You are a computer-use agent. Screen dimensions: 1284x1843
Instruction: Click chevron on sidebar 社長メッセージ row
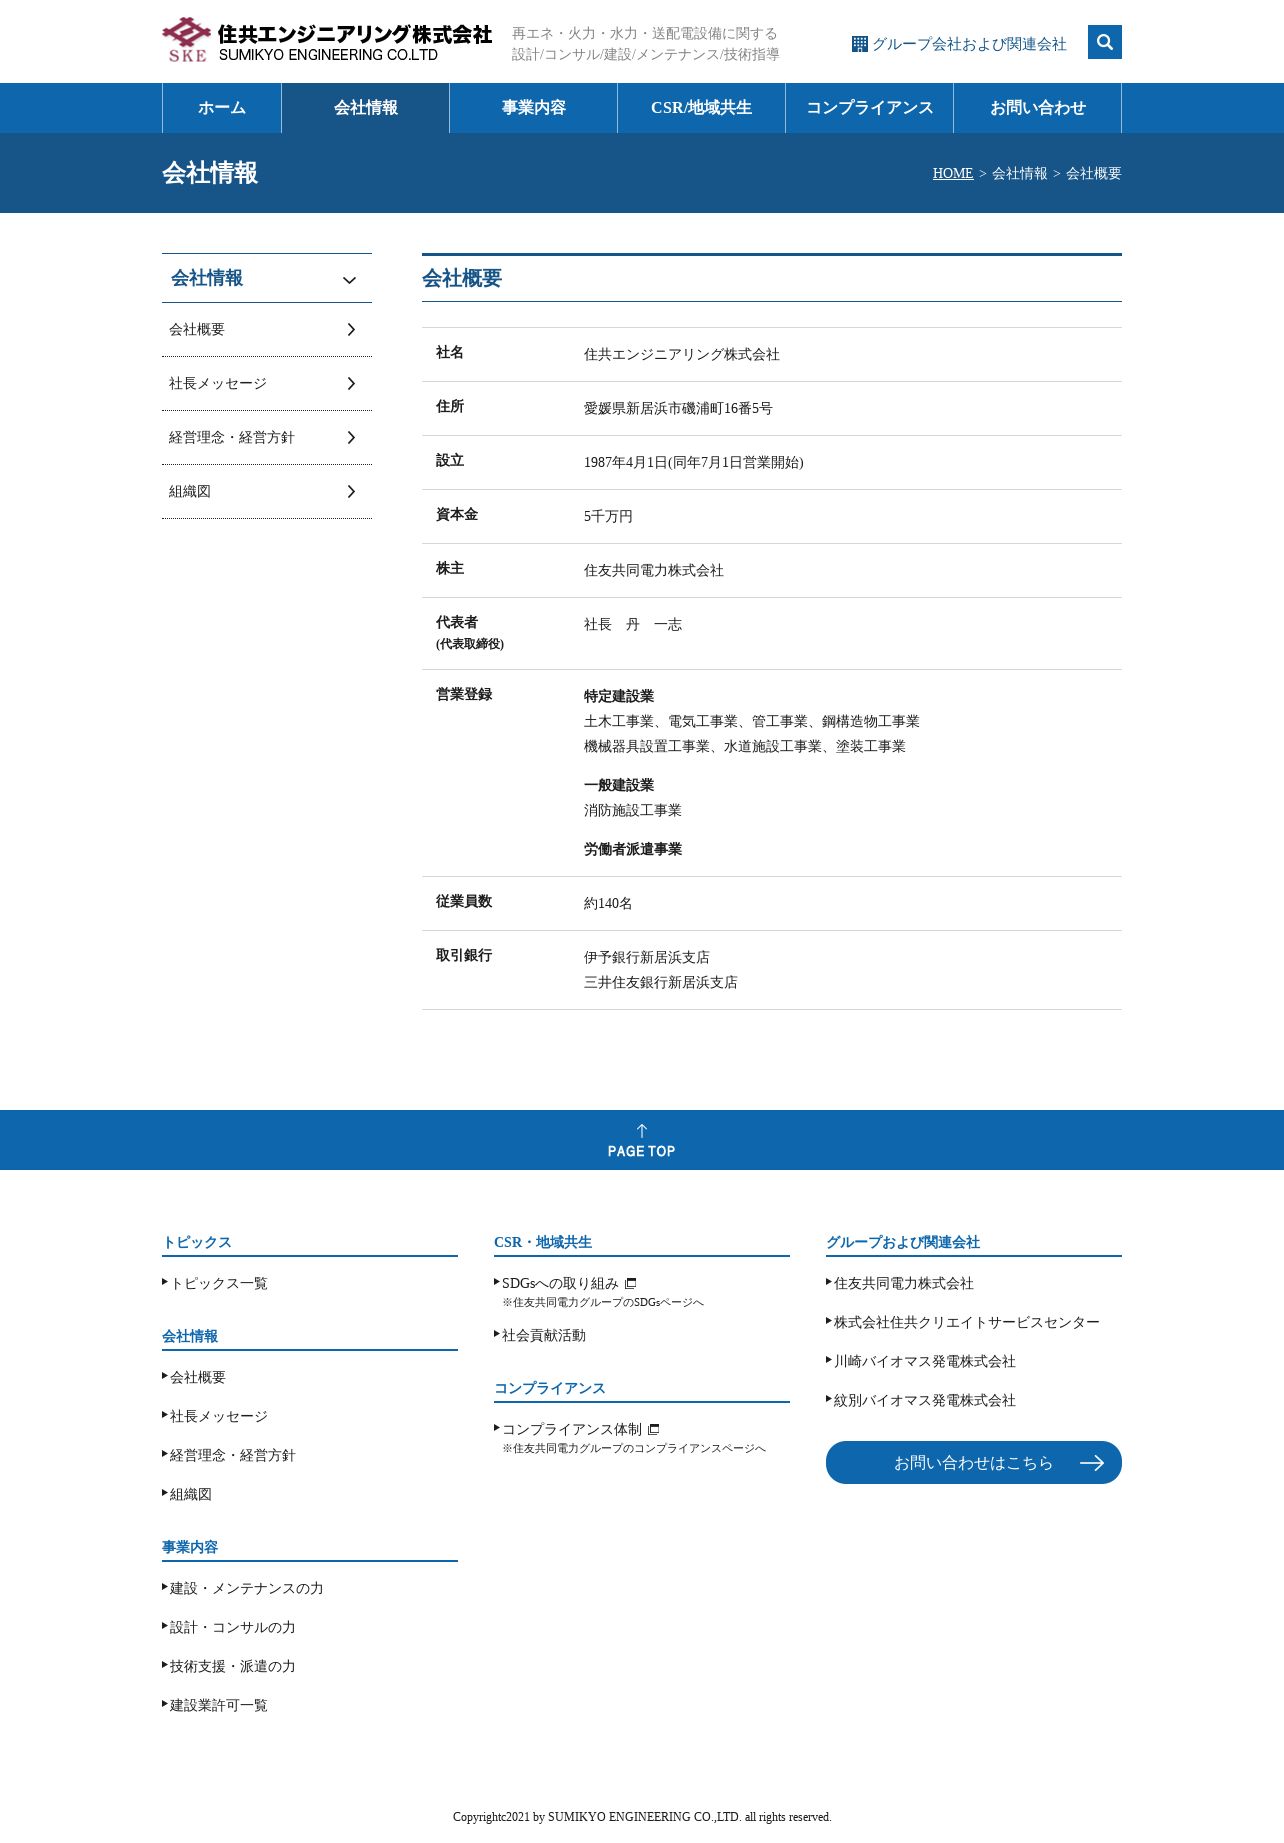pyautogui.click(x=351, y=383)
